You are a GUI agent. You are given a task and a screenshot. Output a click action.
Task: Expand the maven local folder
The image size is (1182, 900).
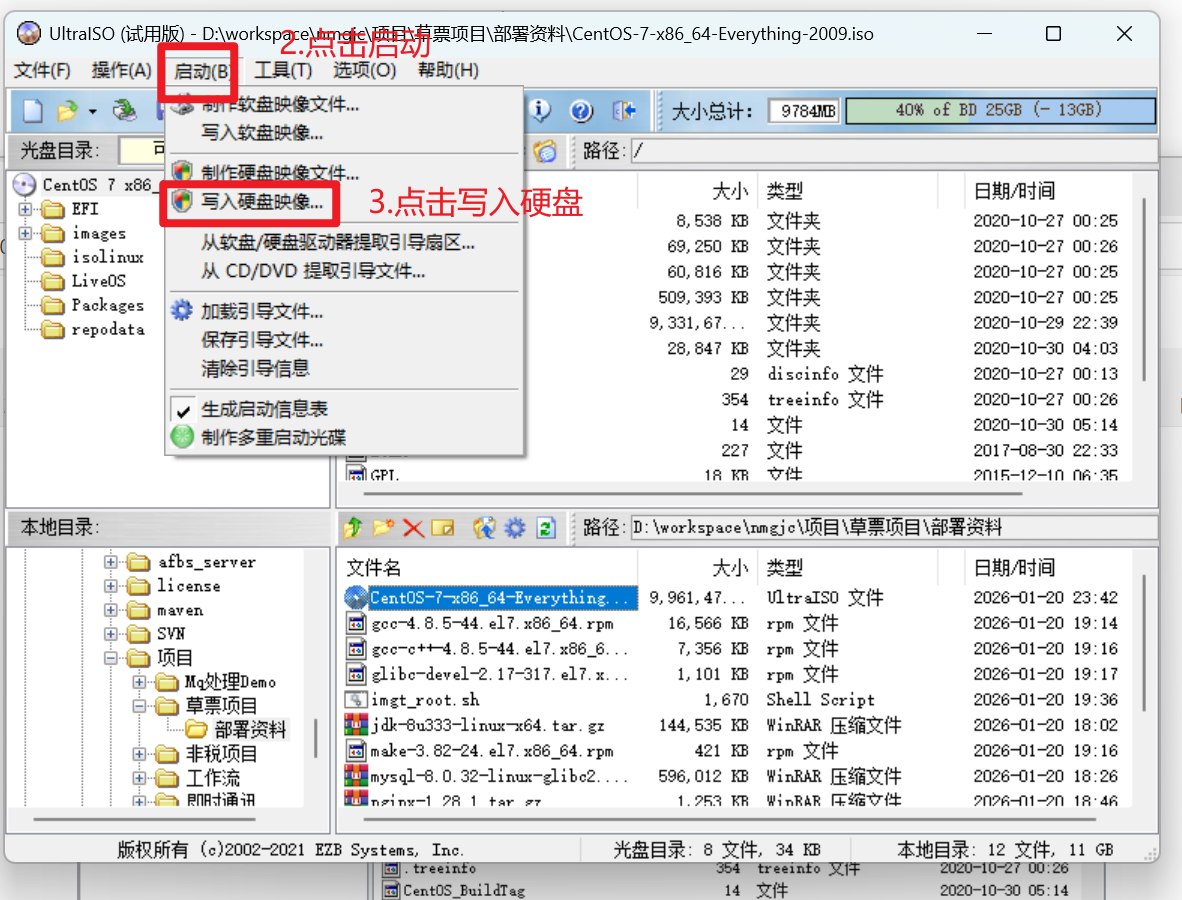tap(111, 610)
